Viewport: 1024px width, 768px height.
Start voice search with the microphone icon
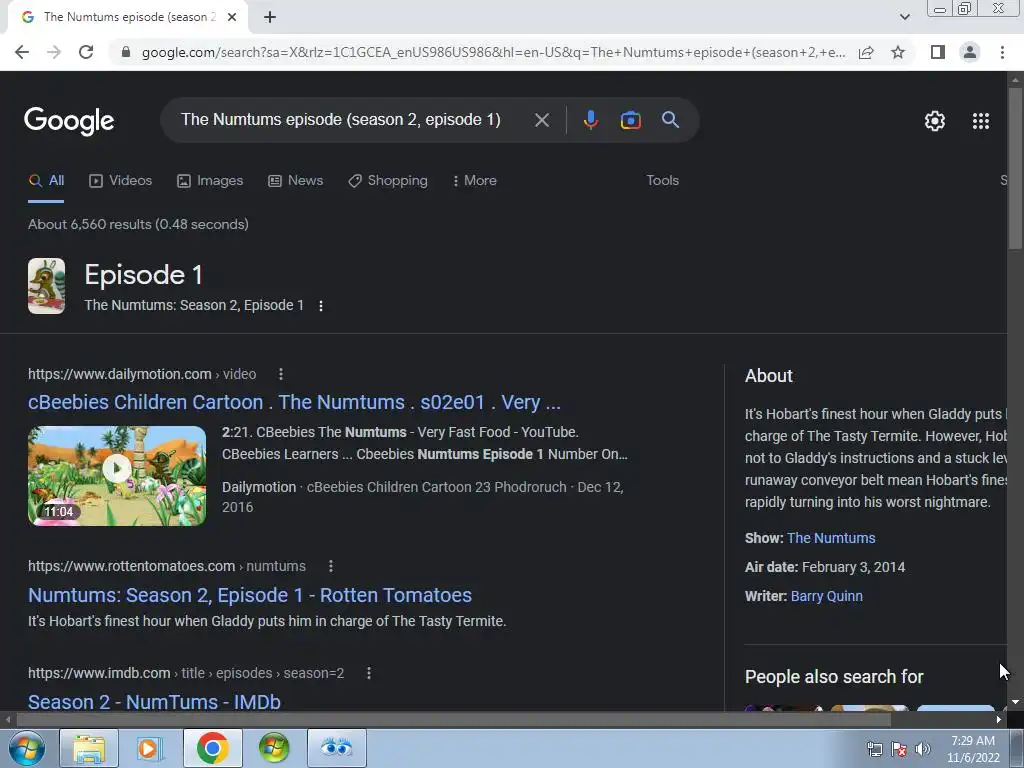590,120
